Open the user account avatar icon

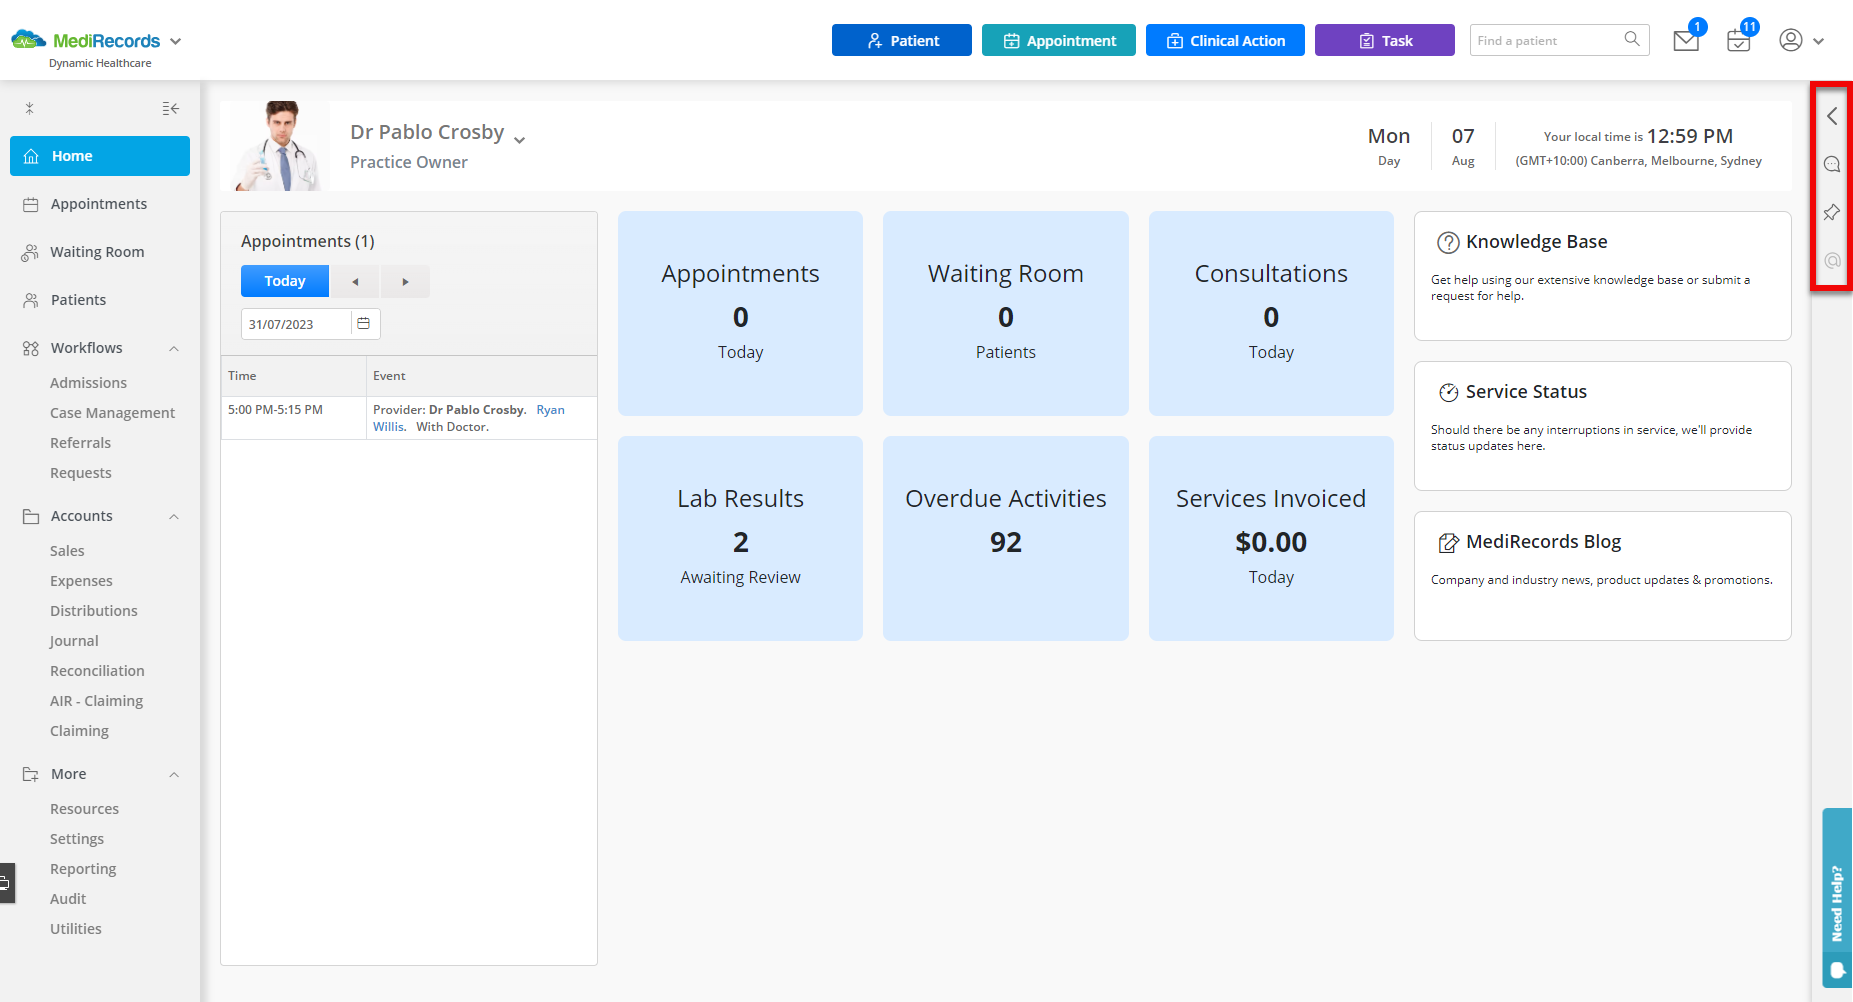(x=1791, y=40)
